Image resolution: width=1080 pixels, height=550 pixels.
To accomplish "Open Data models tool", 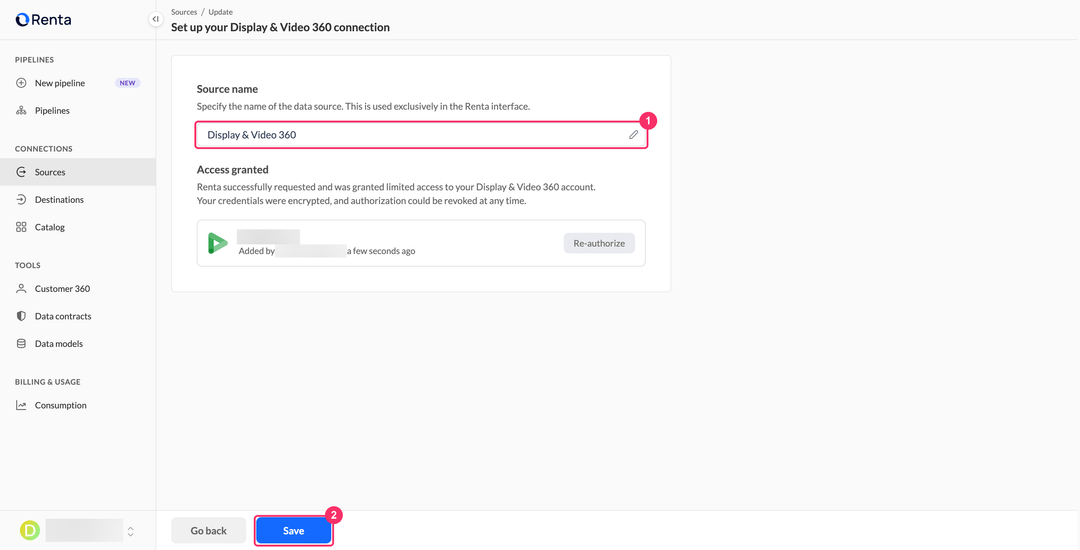I will (78, 343).
